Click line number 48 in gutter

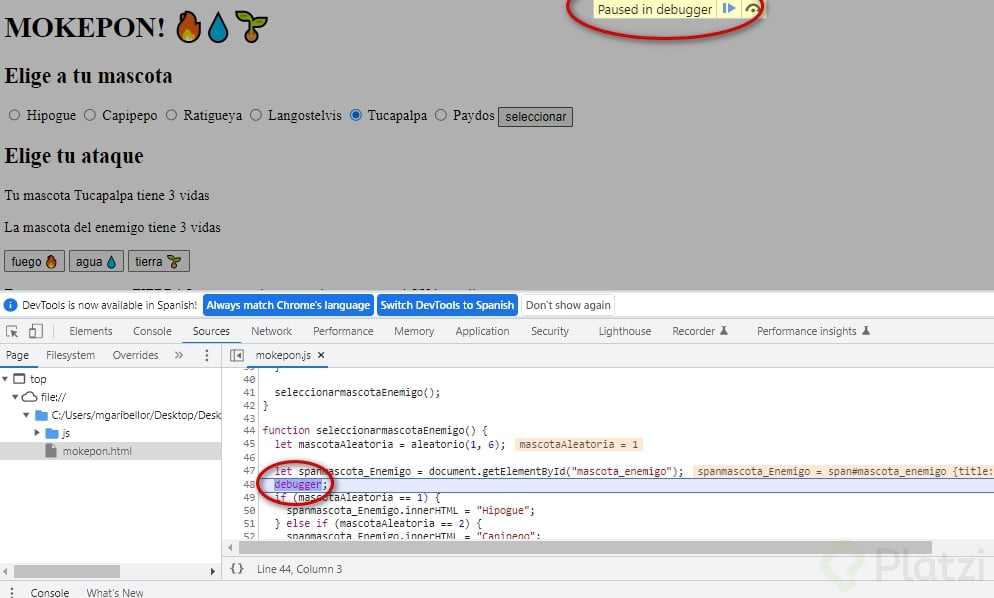click(248, 484)
